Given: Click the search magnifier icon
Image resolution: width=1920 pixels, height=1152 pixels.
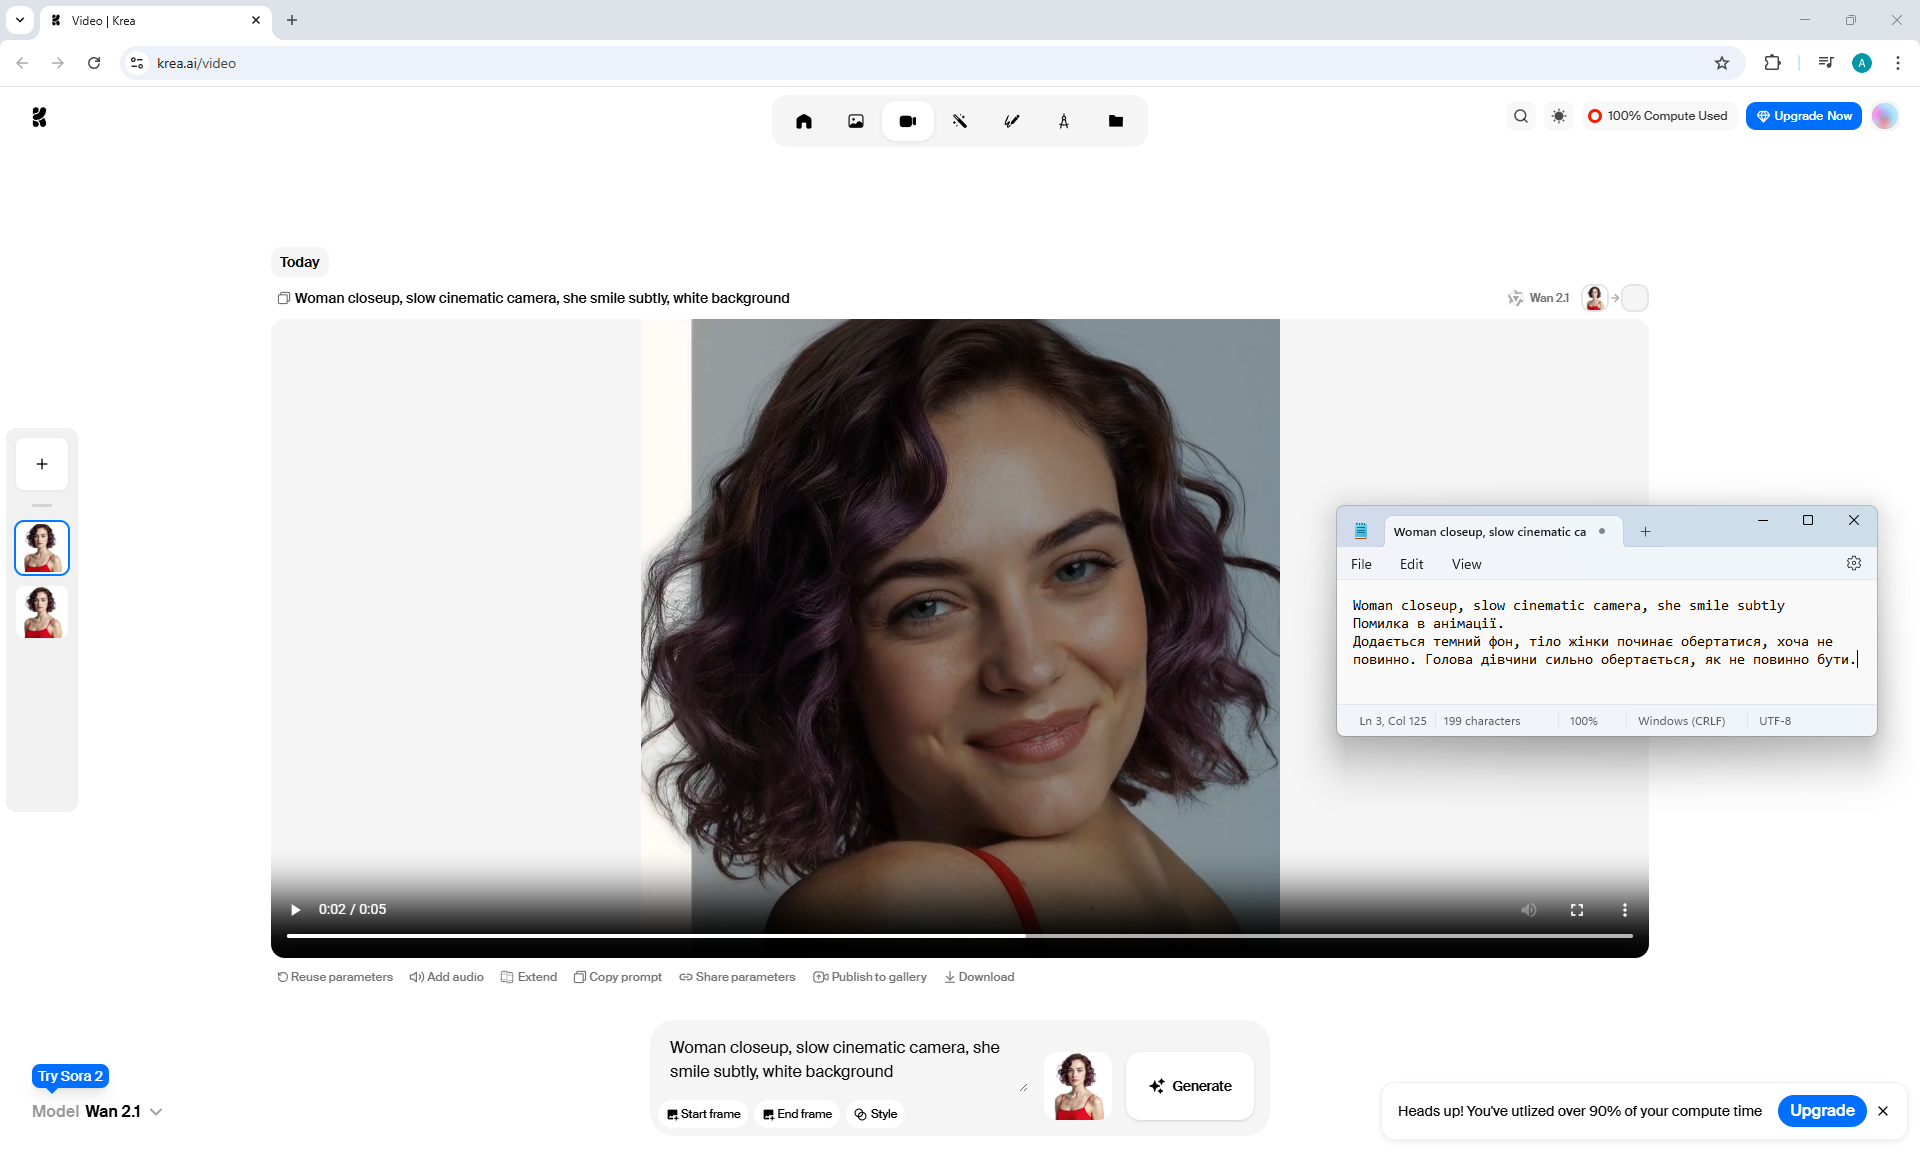Looking at the screenshot, I should pyautogui.click(x=1520, y=116).
